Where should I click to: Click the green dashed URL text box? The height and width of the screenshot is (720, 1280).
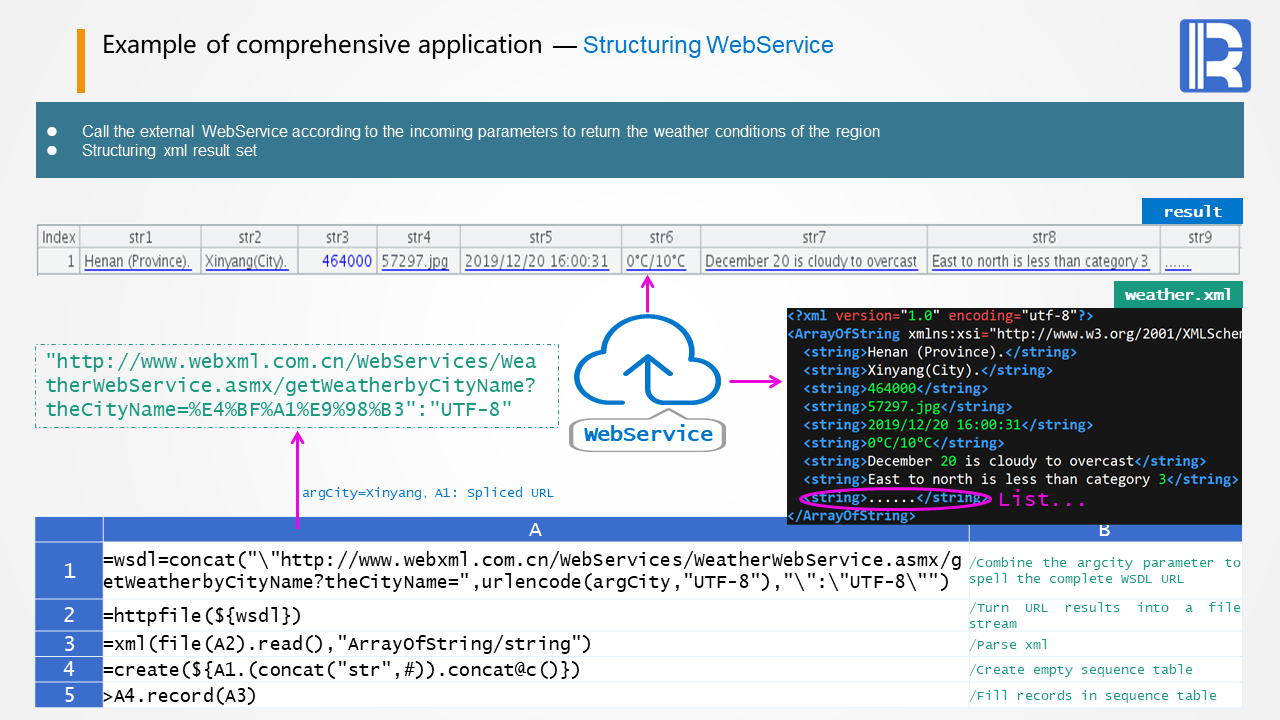pos(297,386)
